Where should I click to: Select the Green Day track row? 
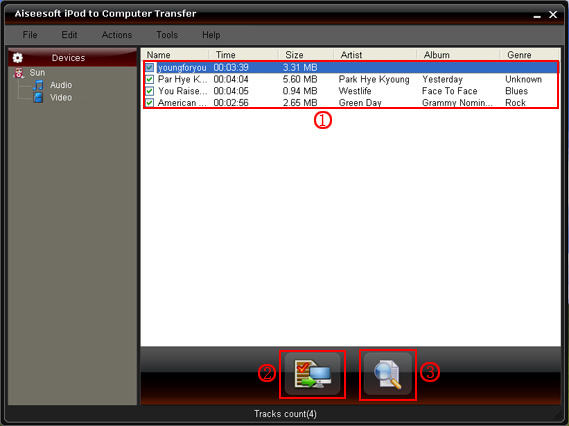[351, 103]
